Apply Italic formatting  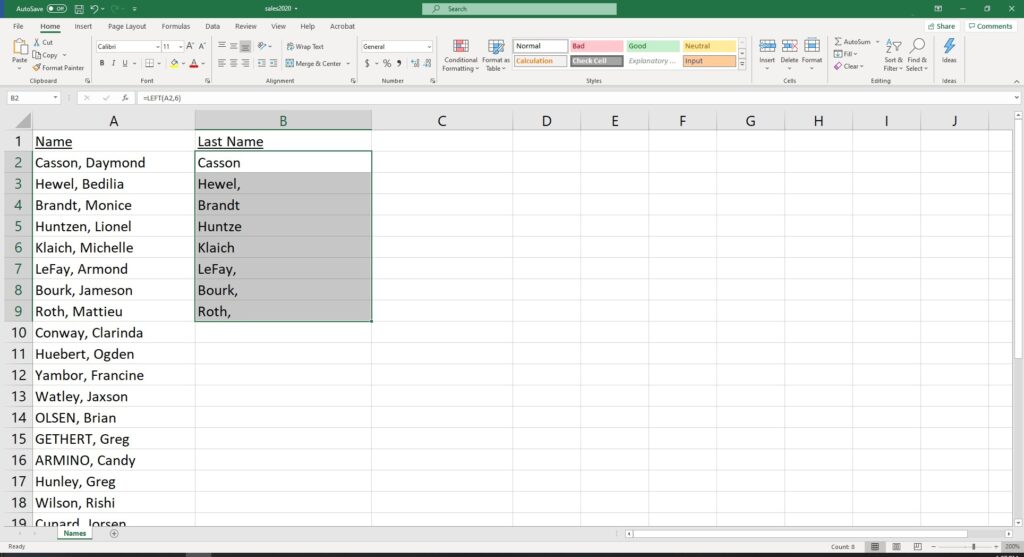(x=113, y=63)
